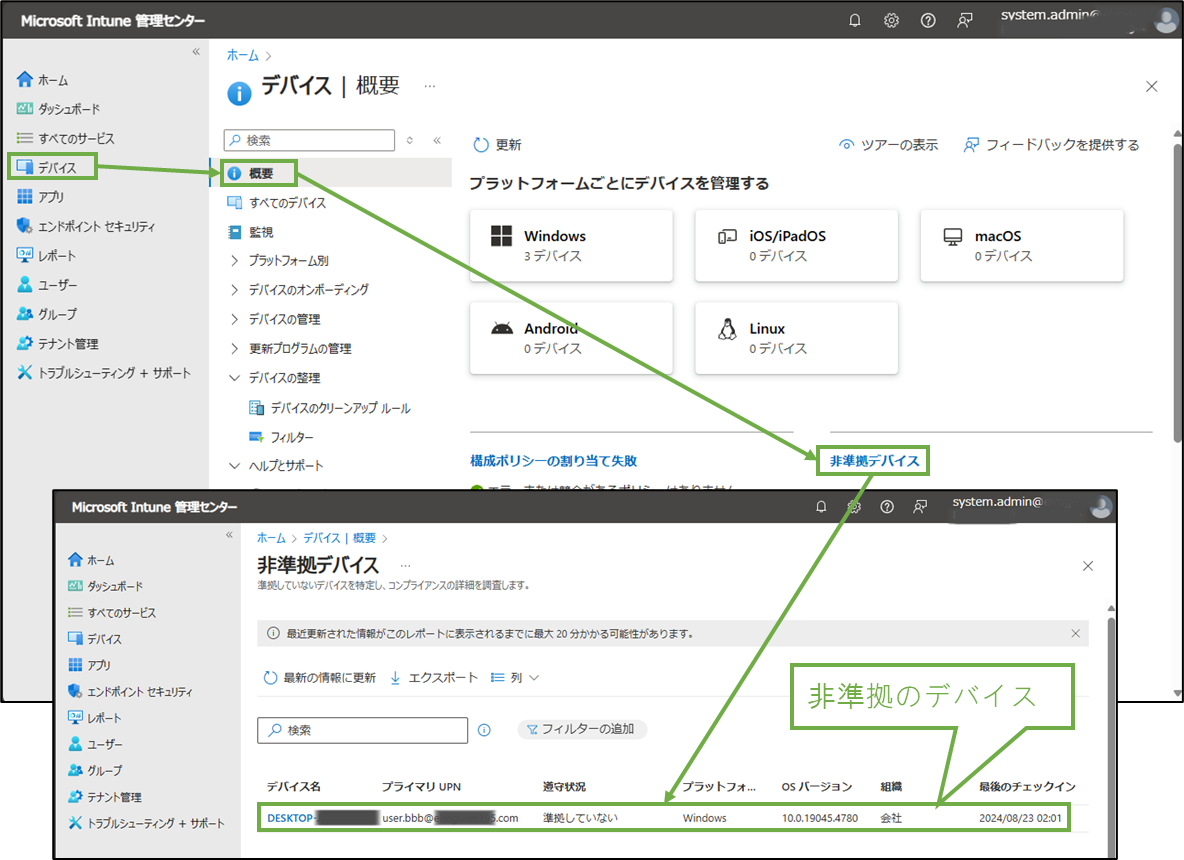The width and height of the screenshot is (1184, 860).
Task: Open help icon in front window header
Action: (887, 507)
